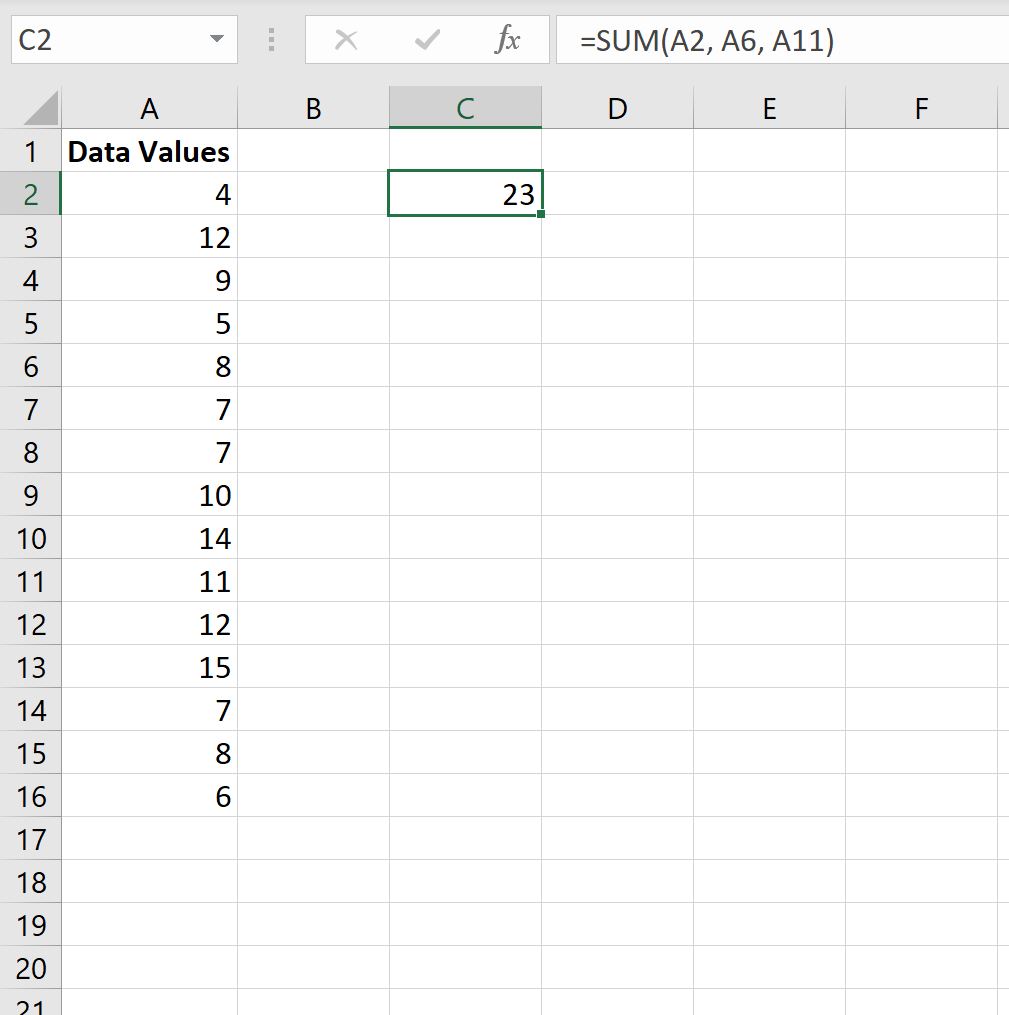Viewport: 1009px width, 1015px height.
Task: Select cell C2 containing 23
Action: tap(465, 193)
